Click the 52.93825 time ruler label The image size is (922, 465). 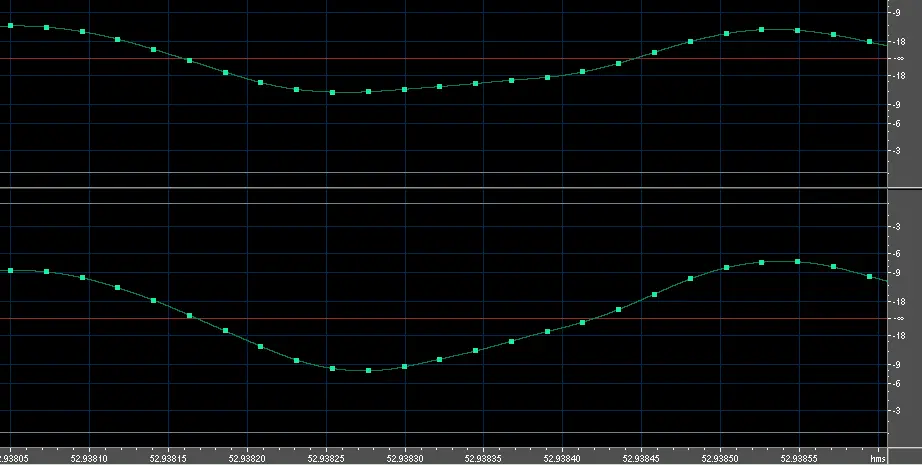pyautogui.click(x=326, y=458)
